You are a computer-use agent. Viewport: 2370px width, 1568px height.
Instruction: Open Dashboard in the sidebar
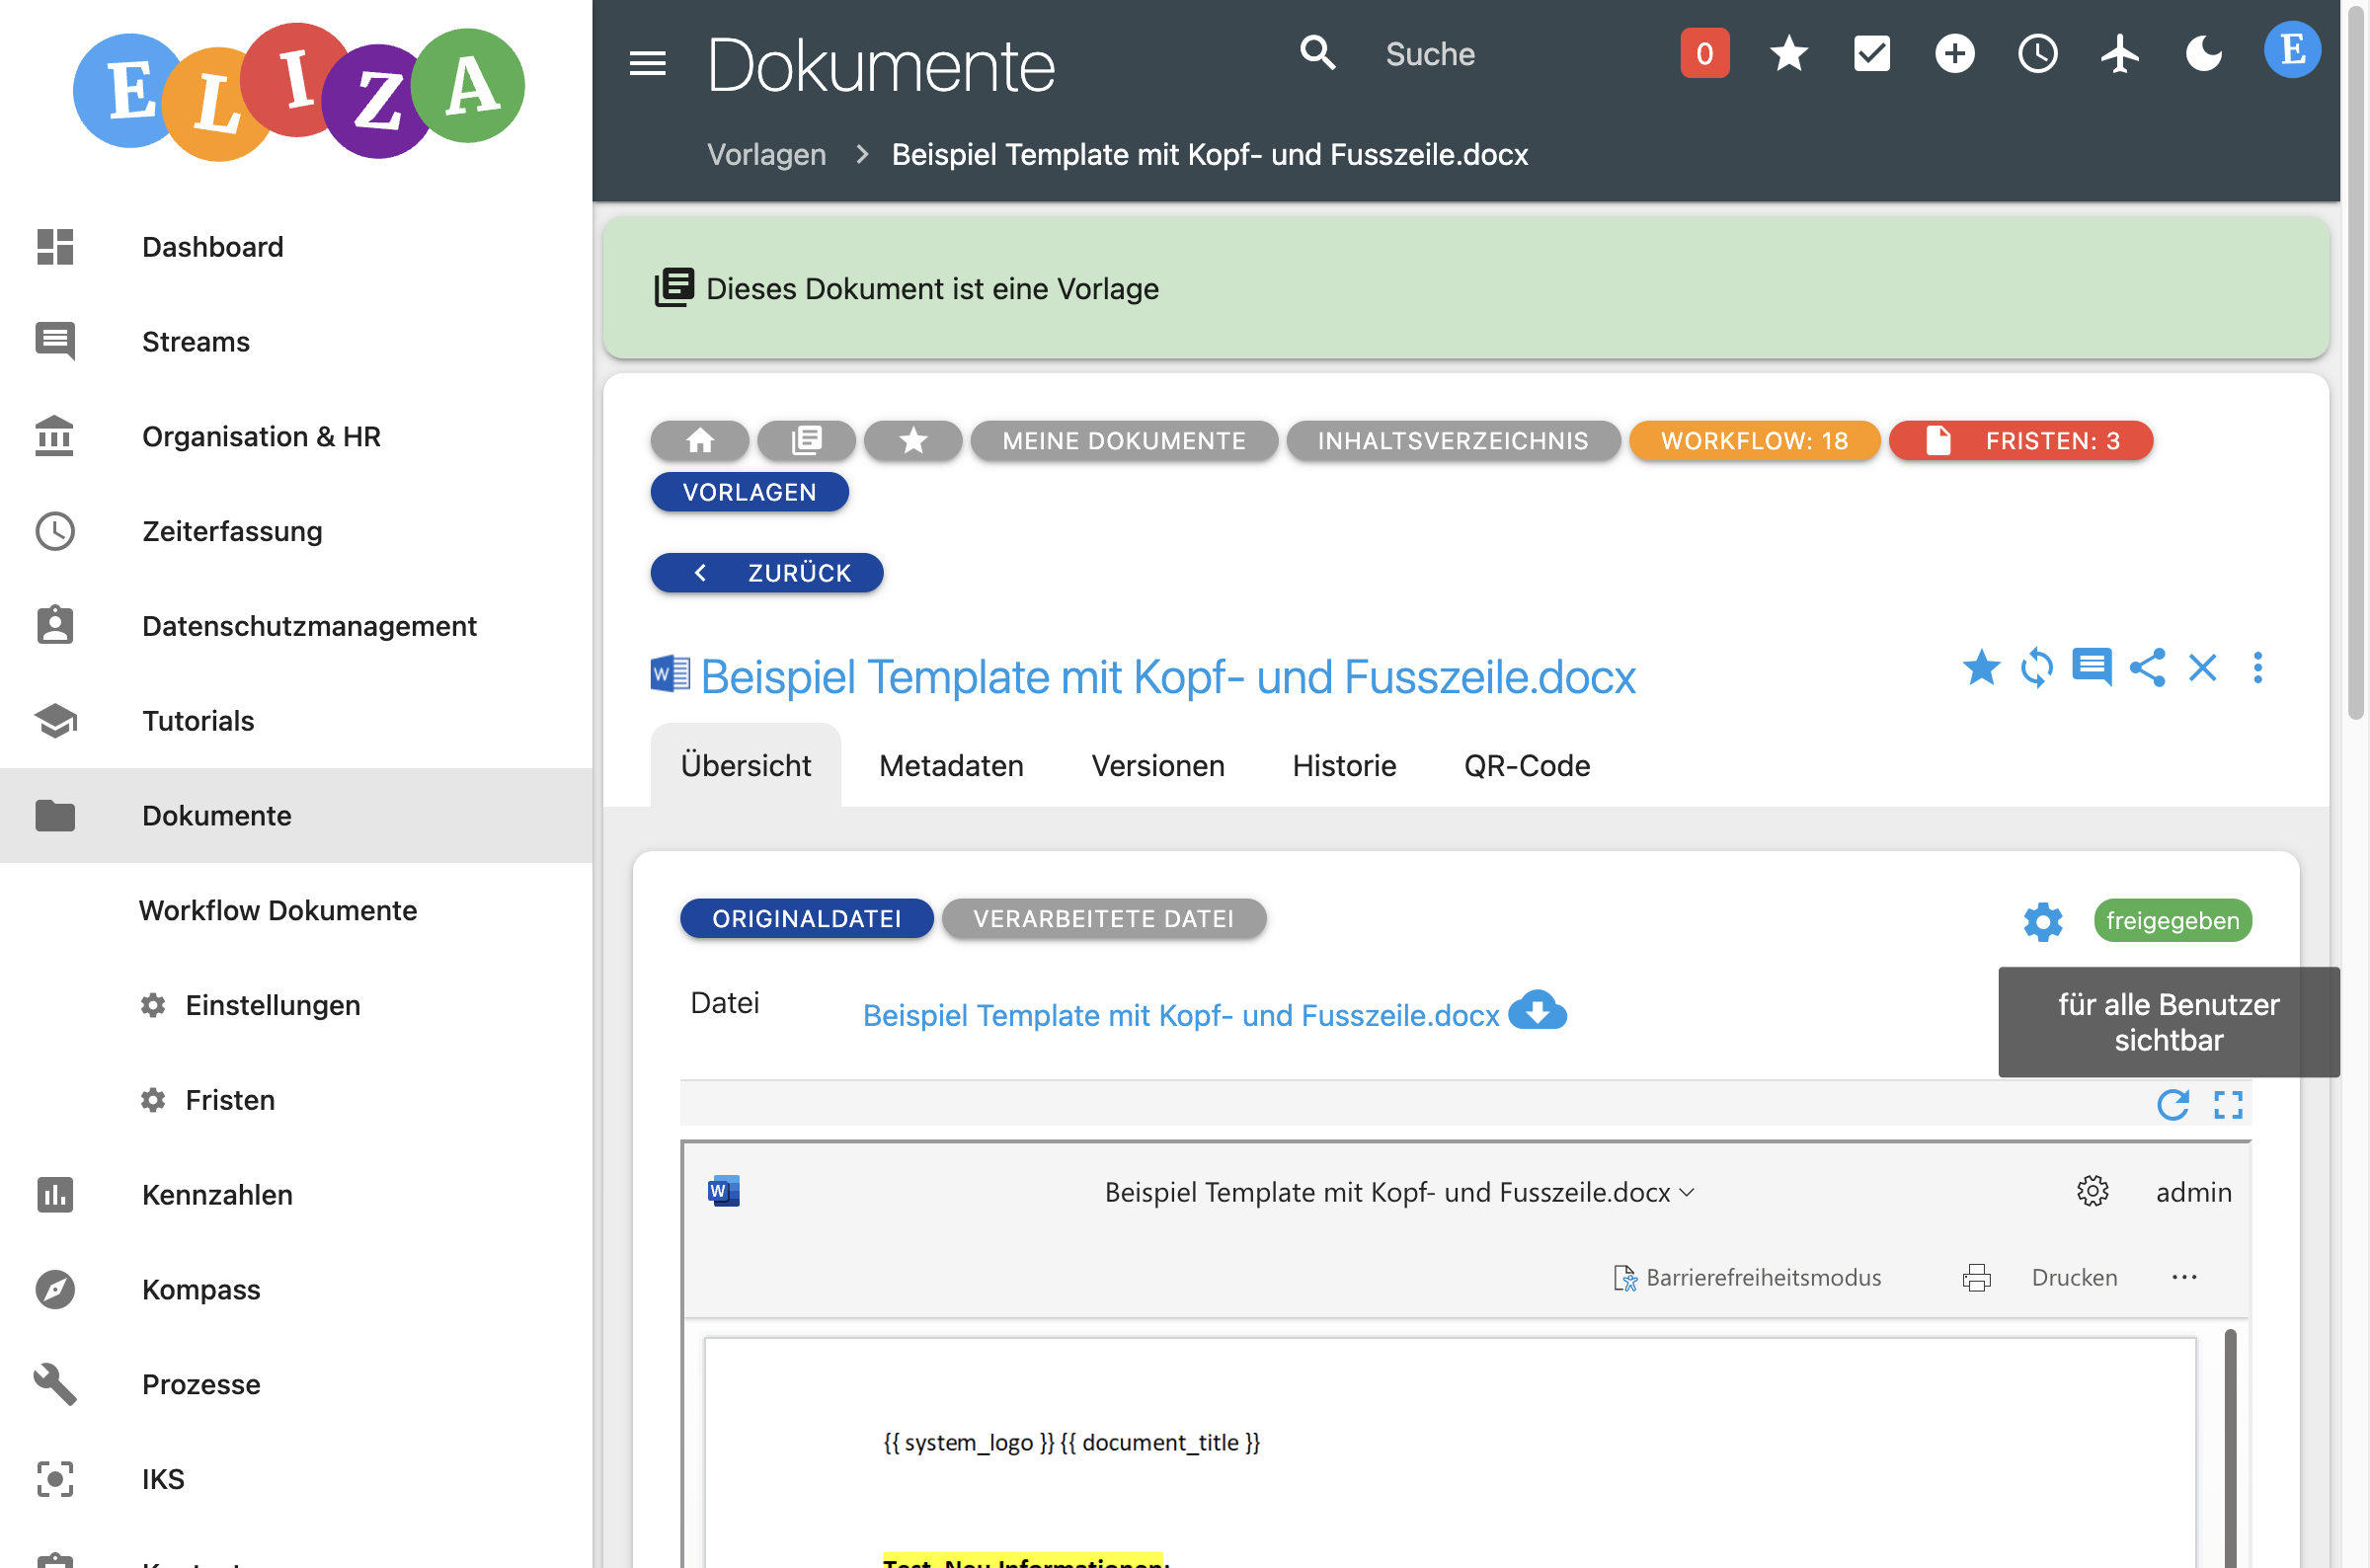pos(296,247)
